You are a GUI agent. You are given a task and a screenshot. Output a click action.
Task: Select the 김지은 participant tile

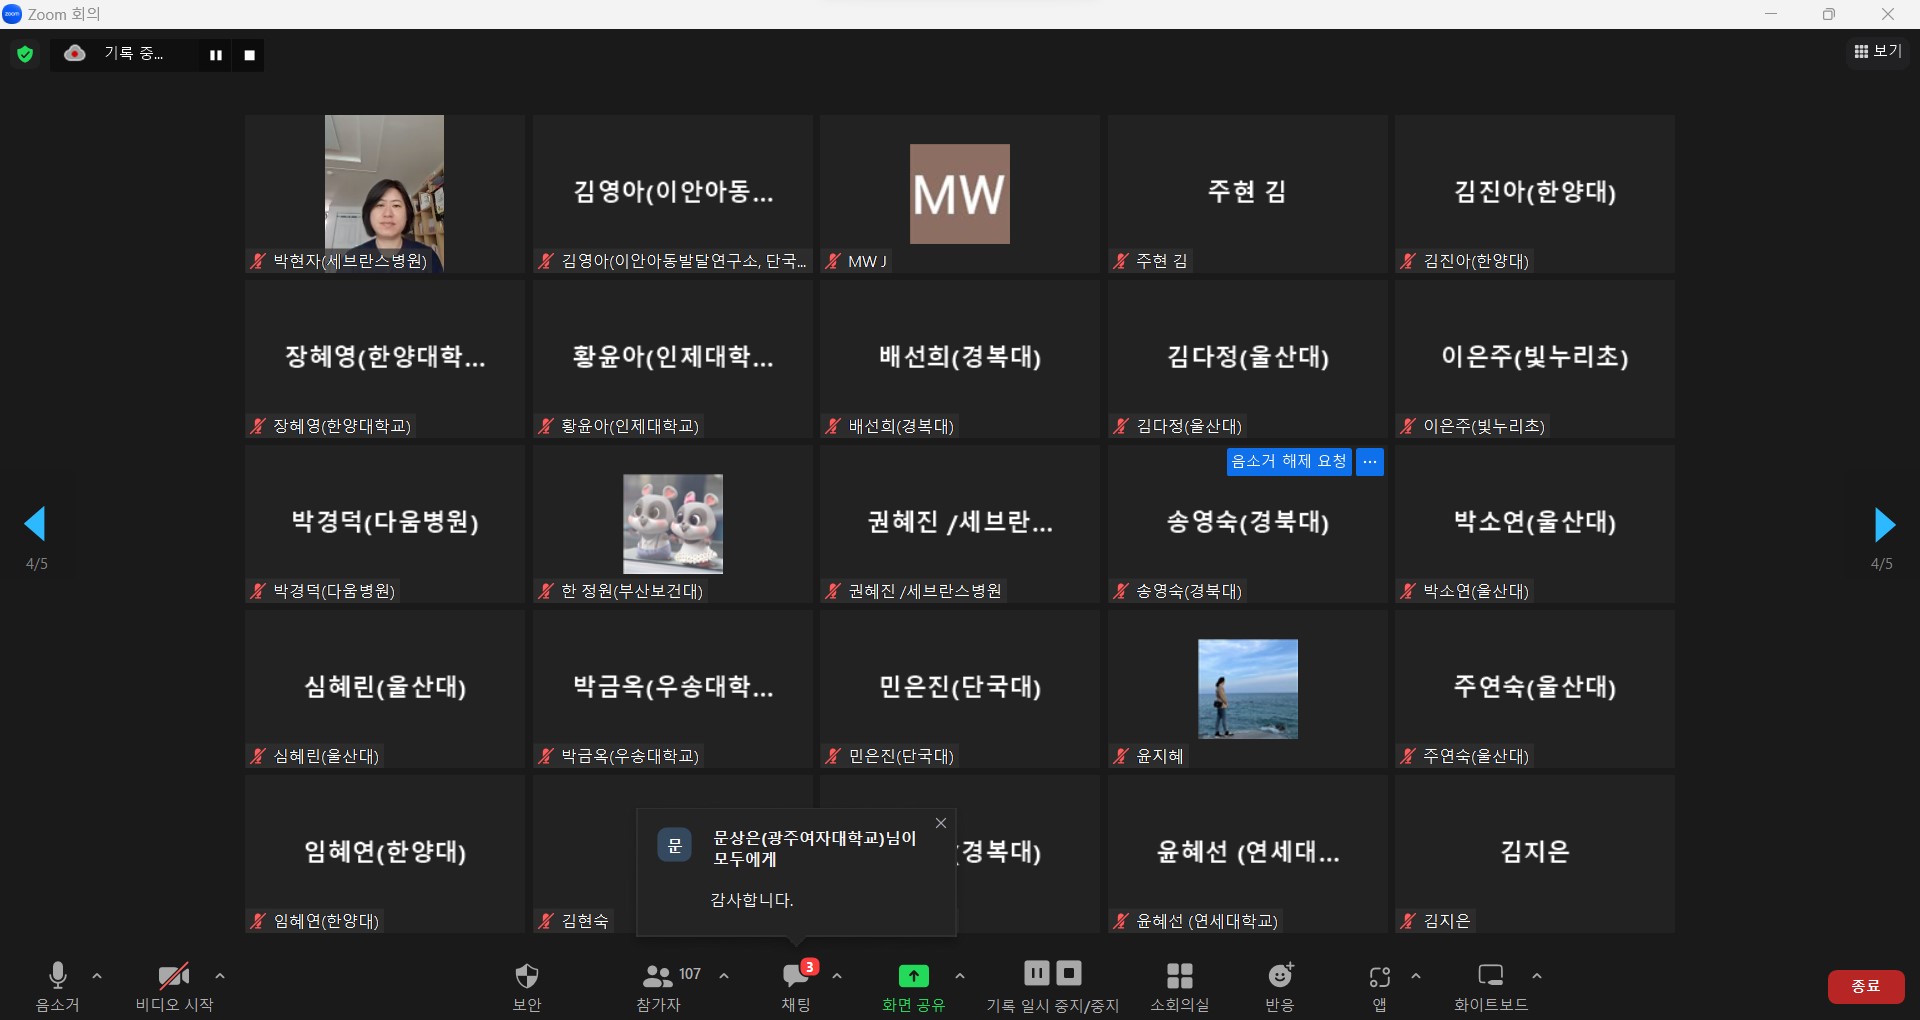coord(1535,854)
